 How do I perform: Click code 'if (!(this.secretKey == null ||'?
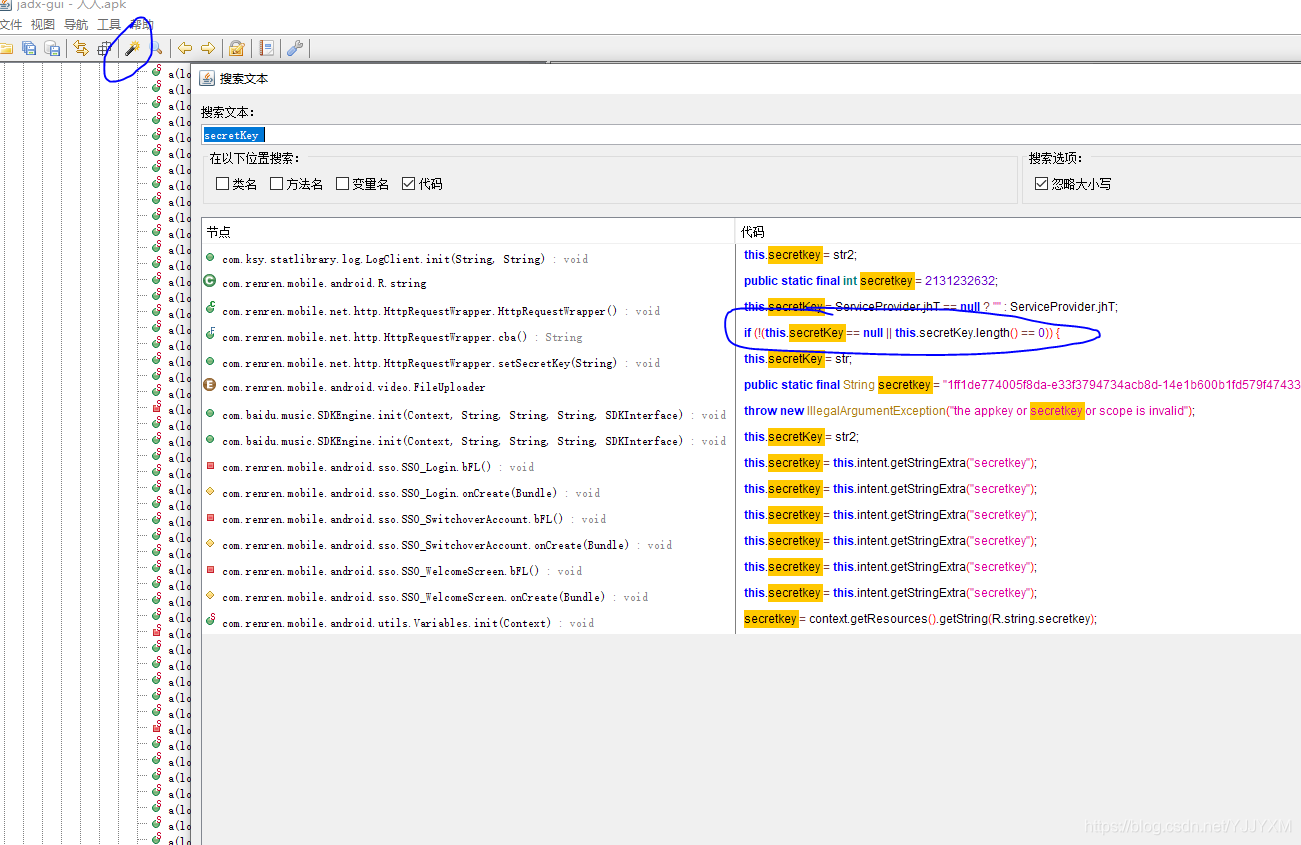(x=902, y=332)
